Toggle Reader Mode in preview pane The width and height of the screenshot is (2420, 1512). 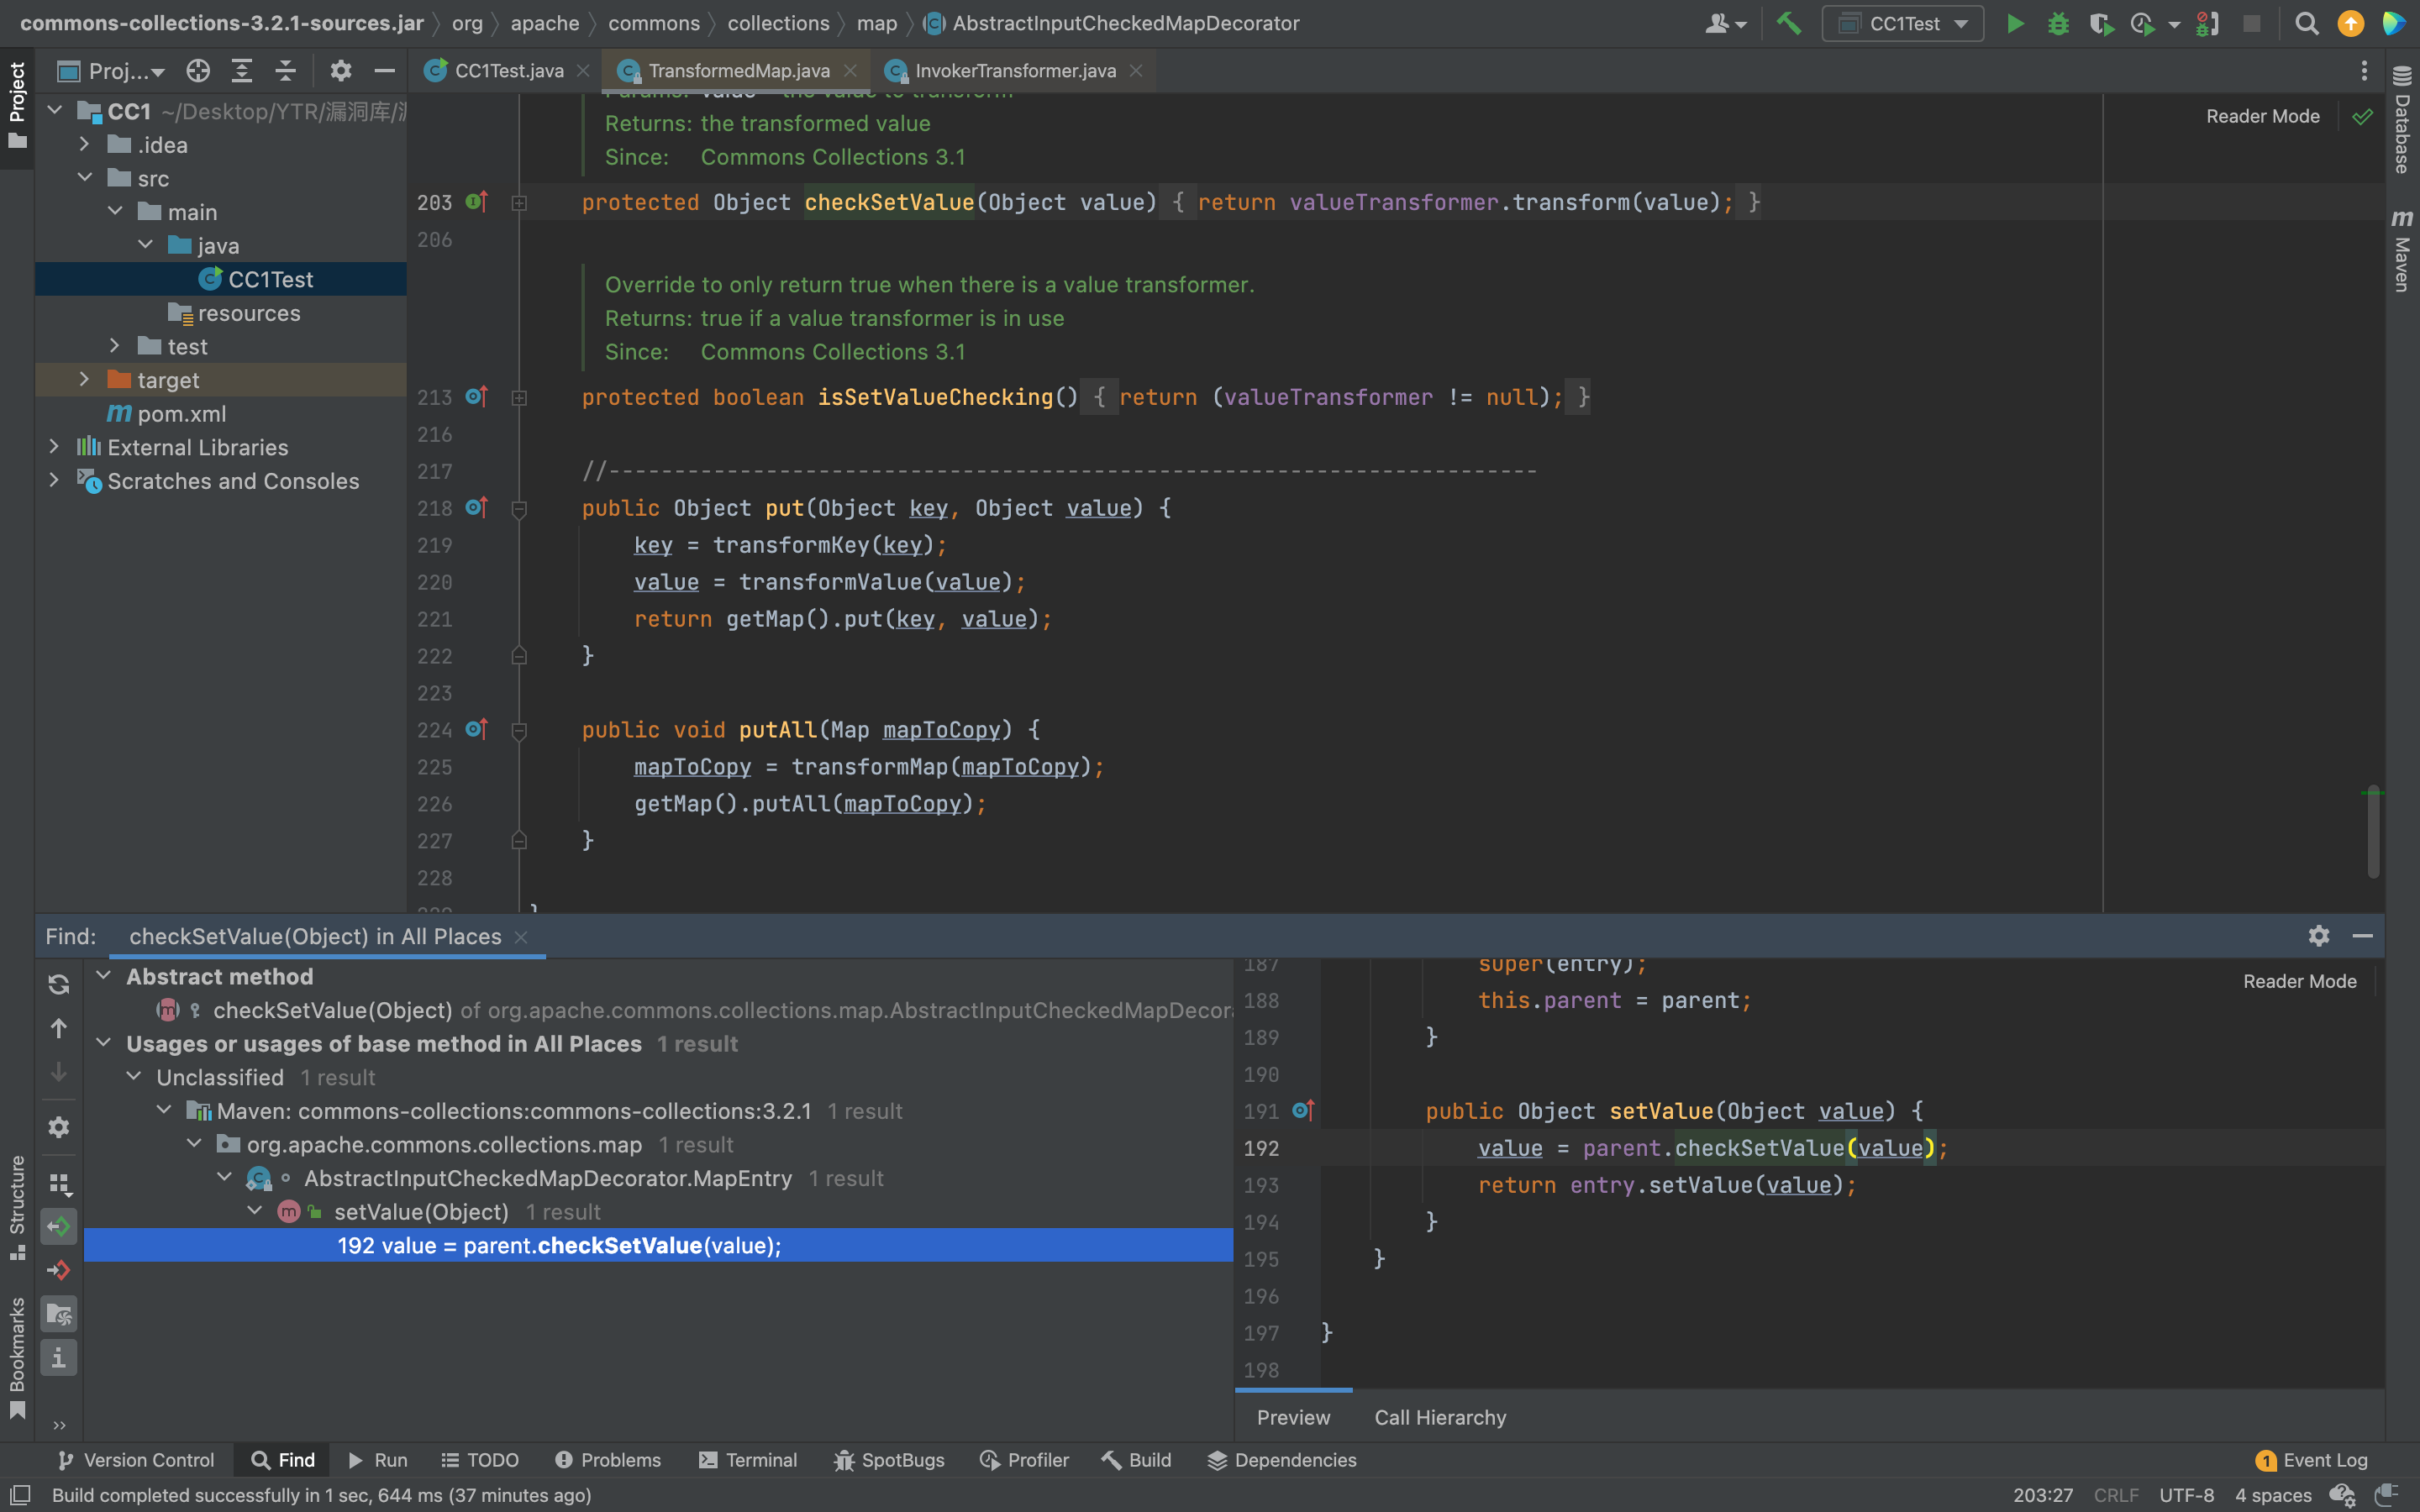[2299, 981]
